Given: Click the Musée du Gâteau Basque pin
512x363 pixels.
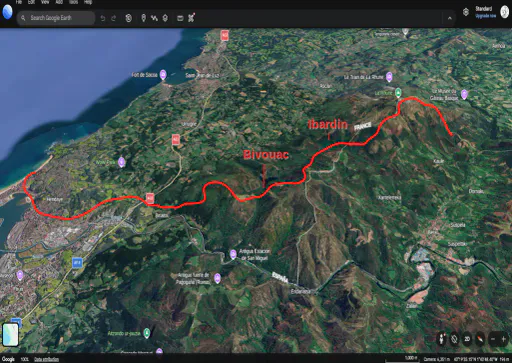Looking at the screenshot, I should point(464,94).
